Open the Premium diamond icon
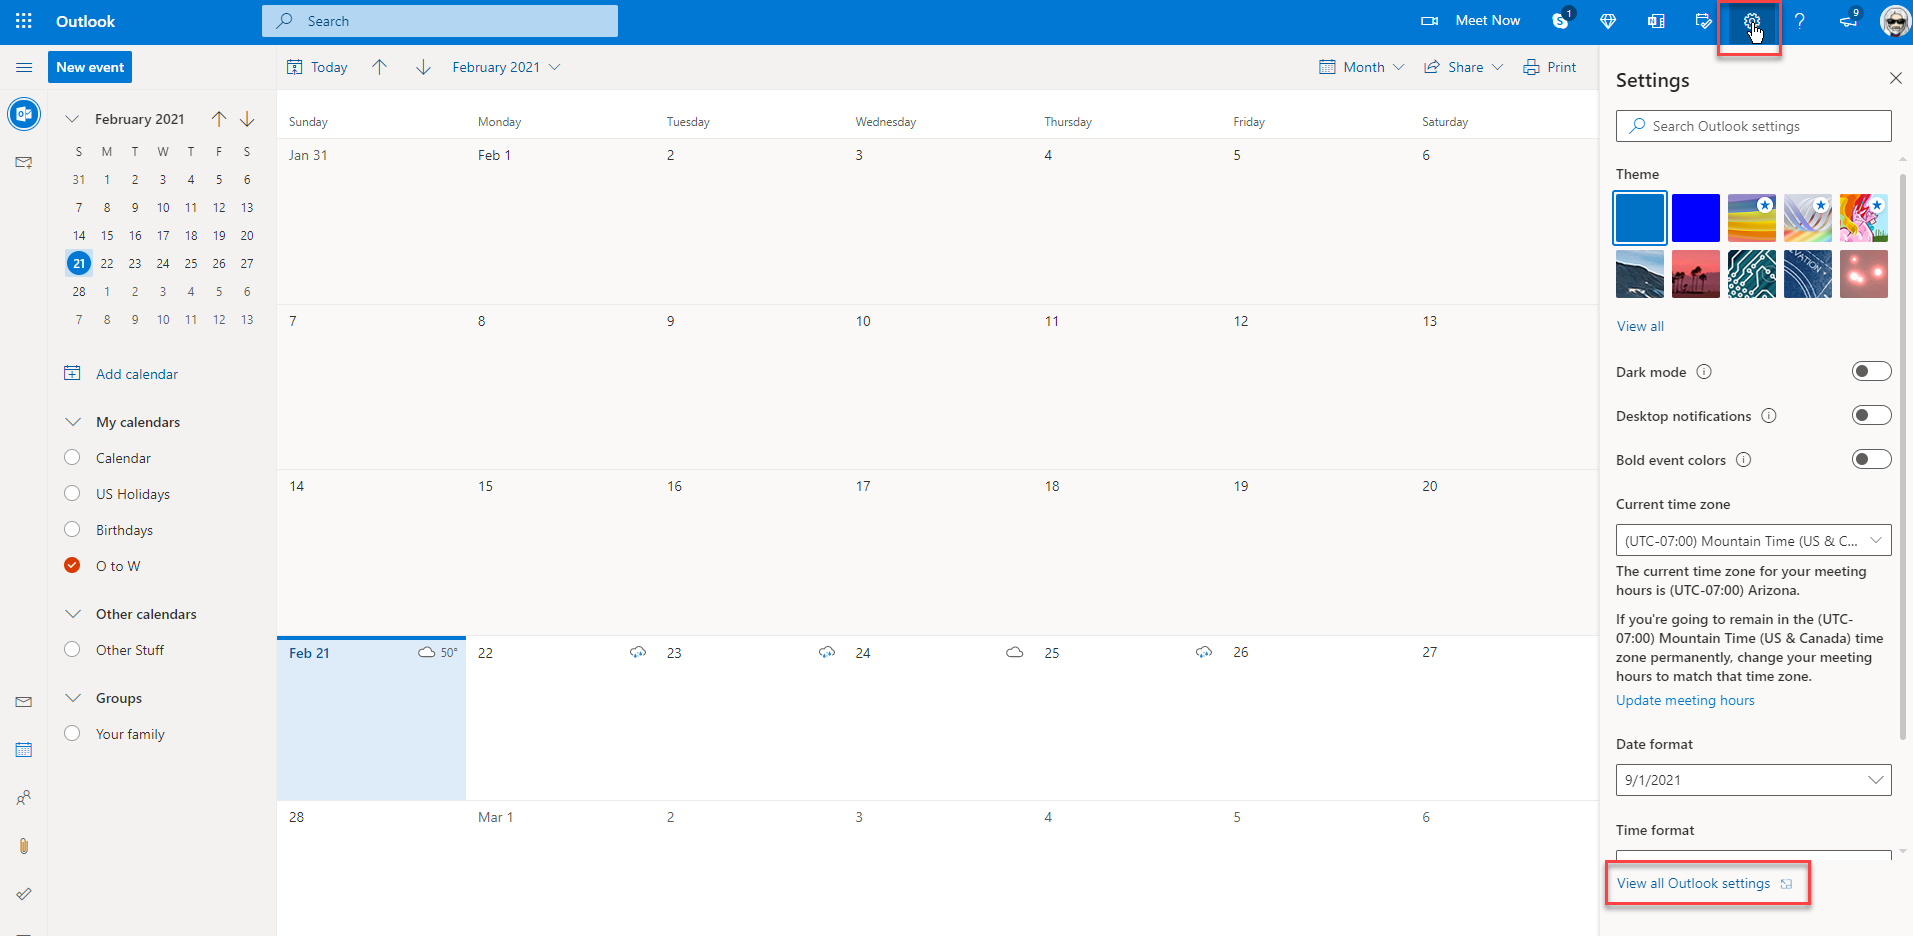 tap(1608, 21)
